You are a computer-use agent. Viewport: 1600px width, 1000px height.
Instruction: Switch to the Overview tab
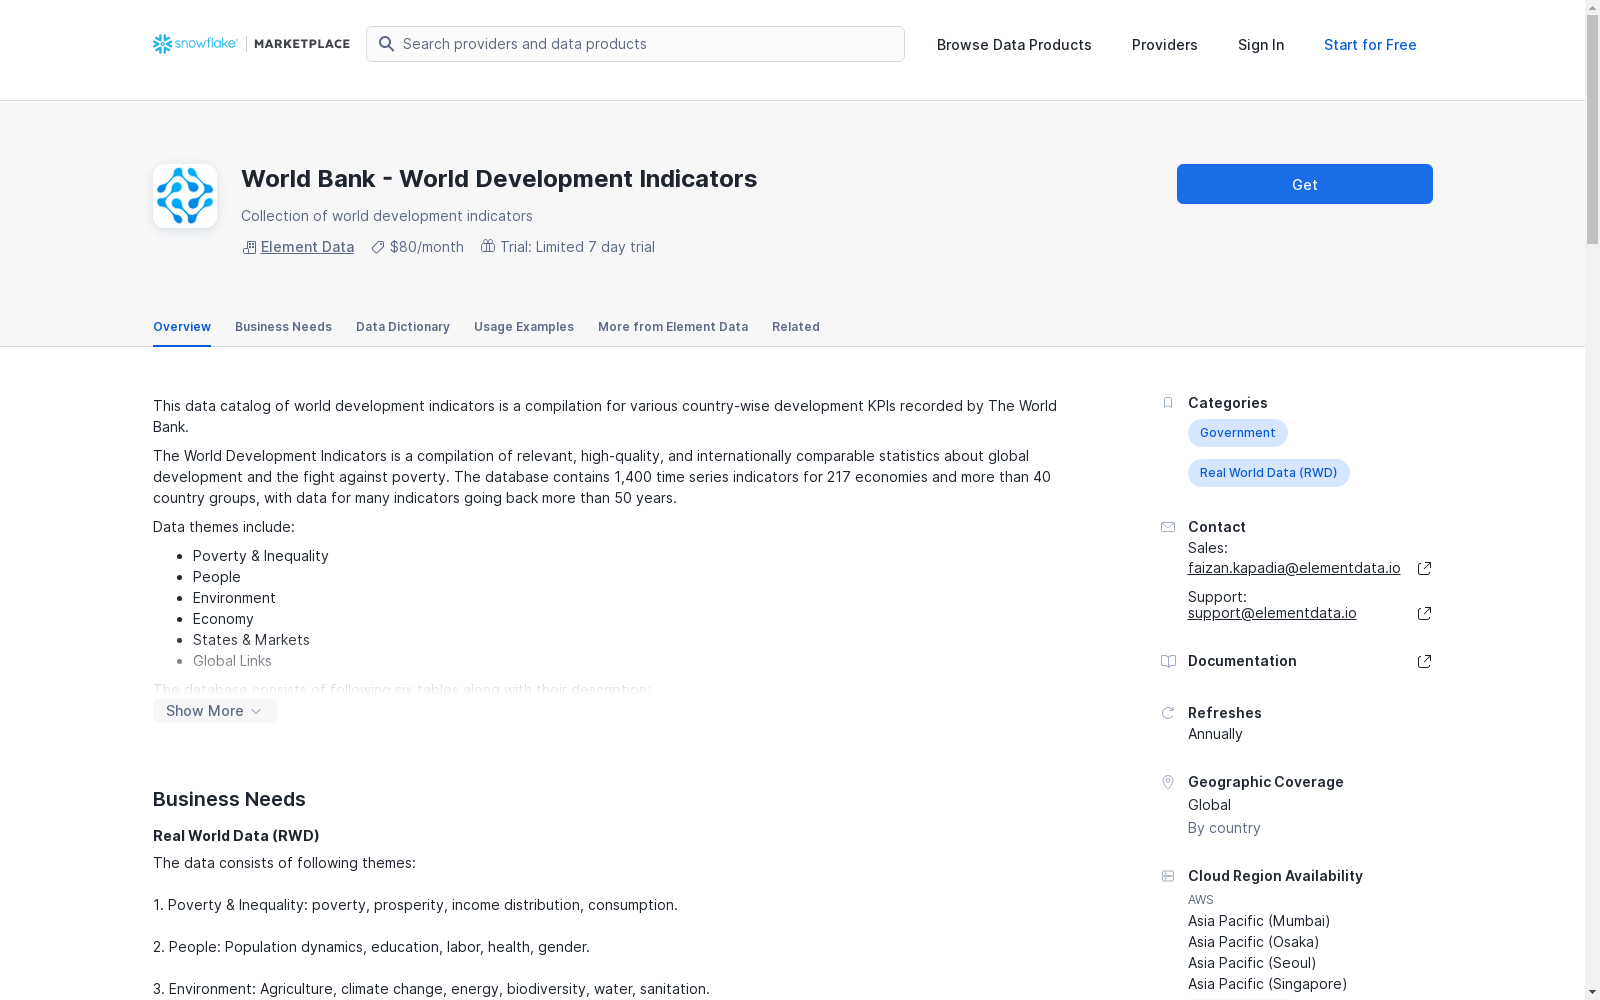(182, 327)
